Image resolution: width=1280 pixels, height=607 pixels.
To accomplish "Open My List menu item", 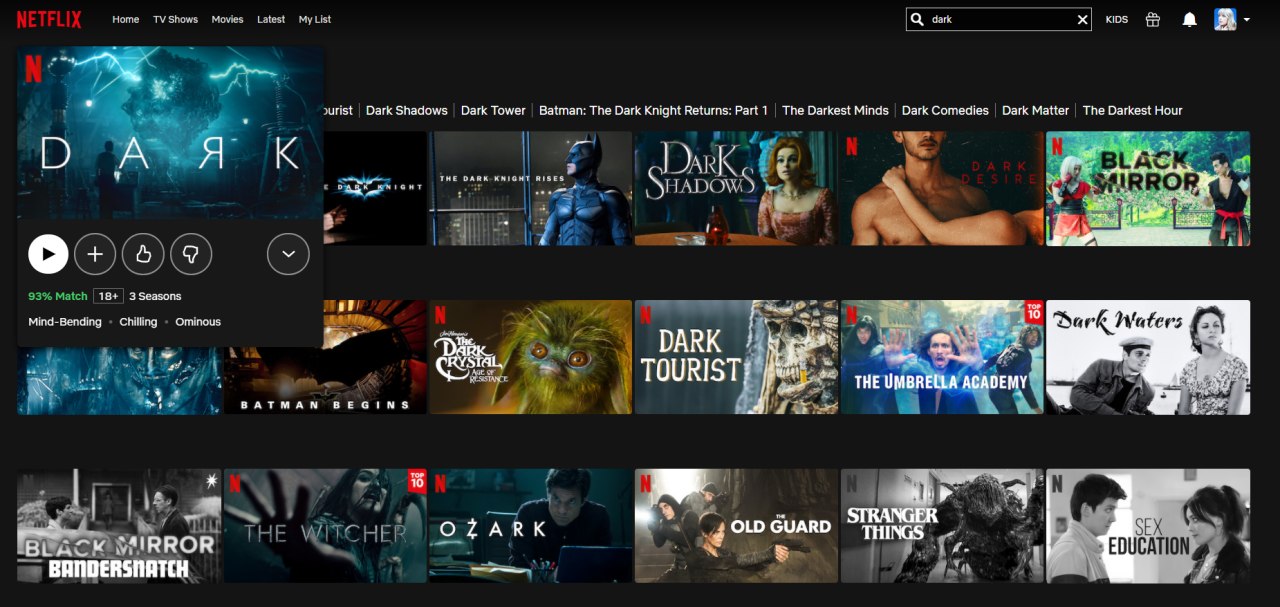I will tap(315, 19).
